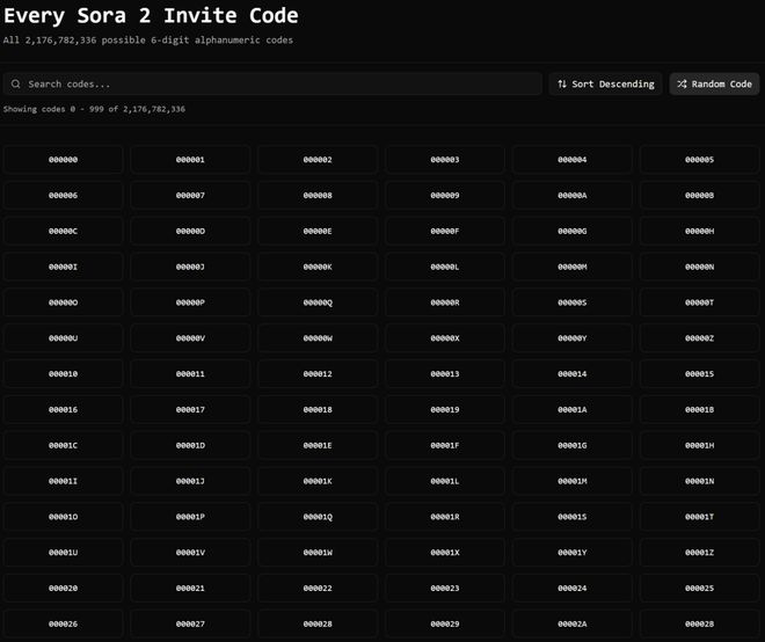Pick the code tile 00000A
765x642 pixels.
572,196
